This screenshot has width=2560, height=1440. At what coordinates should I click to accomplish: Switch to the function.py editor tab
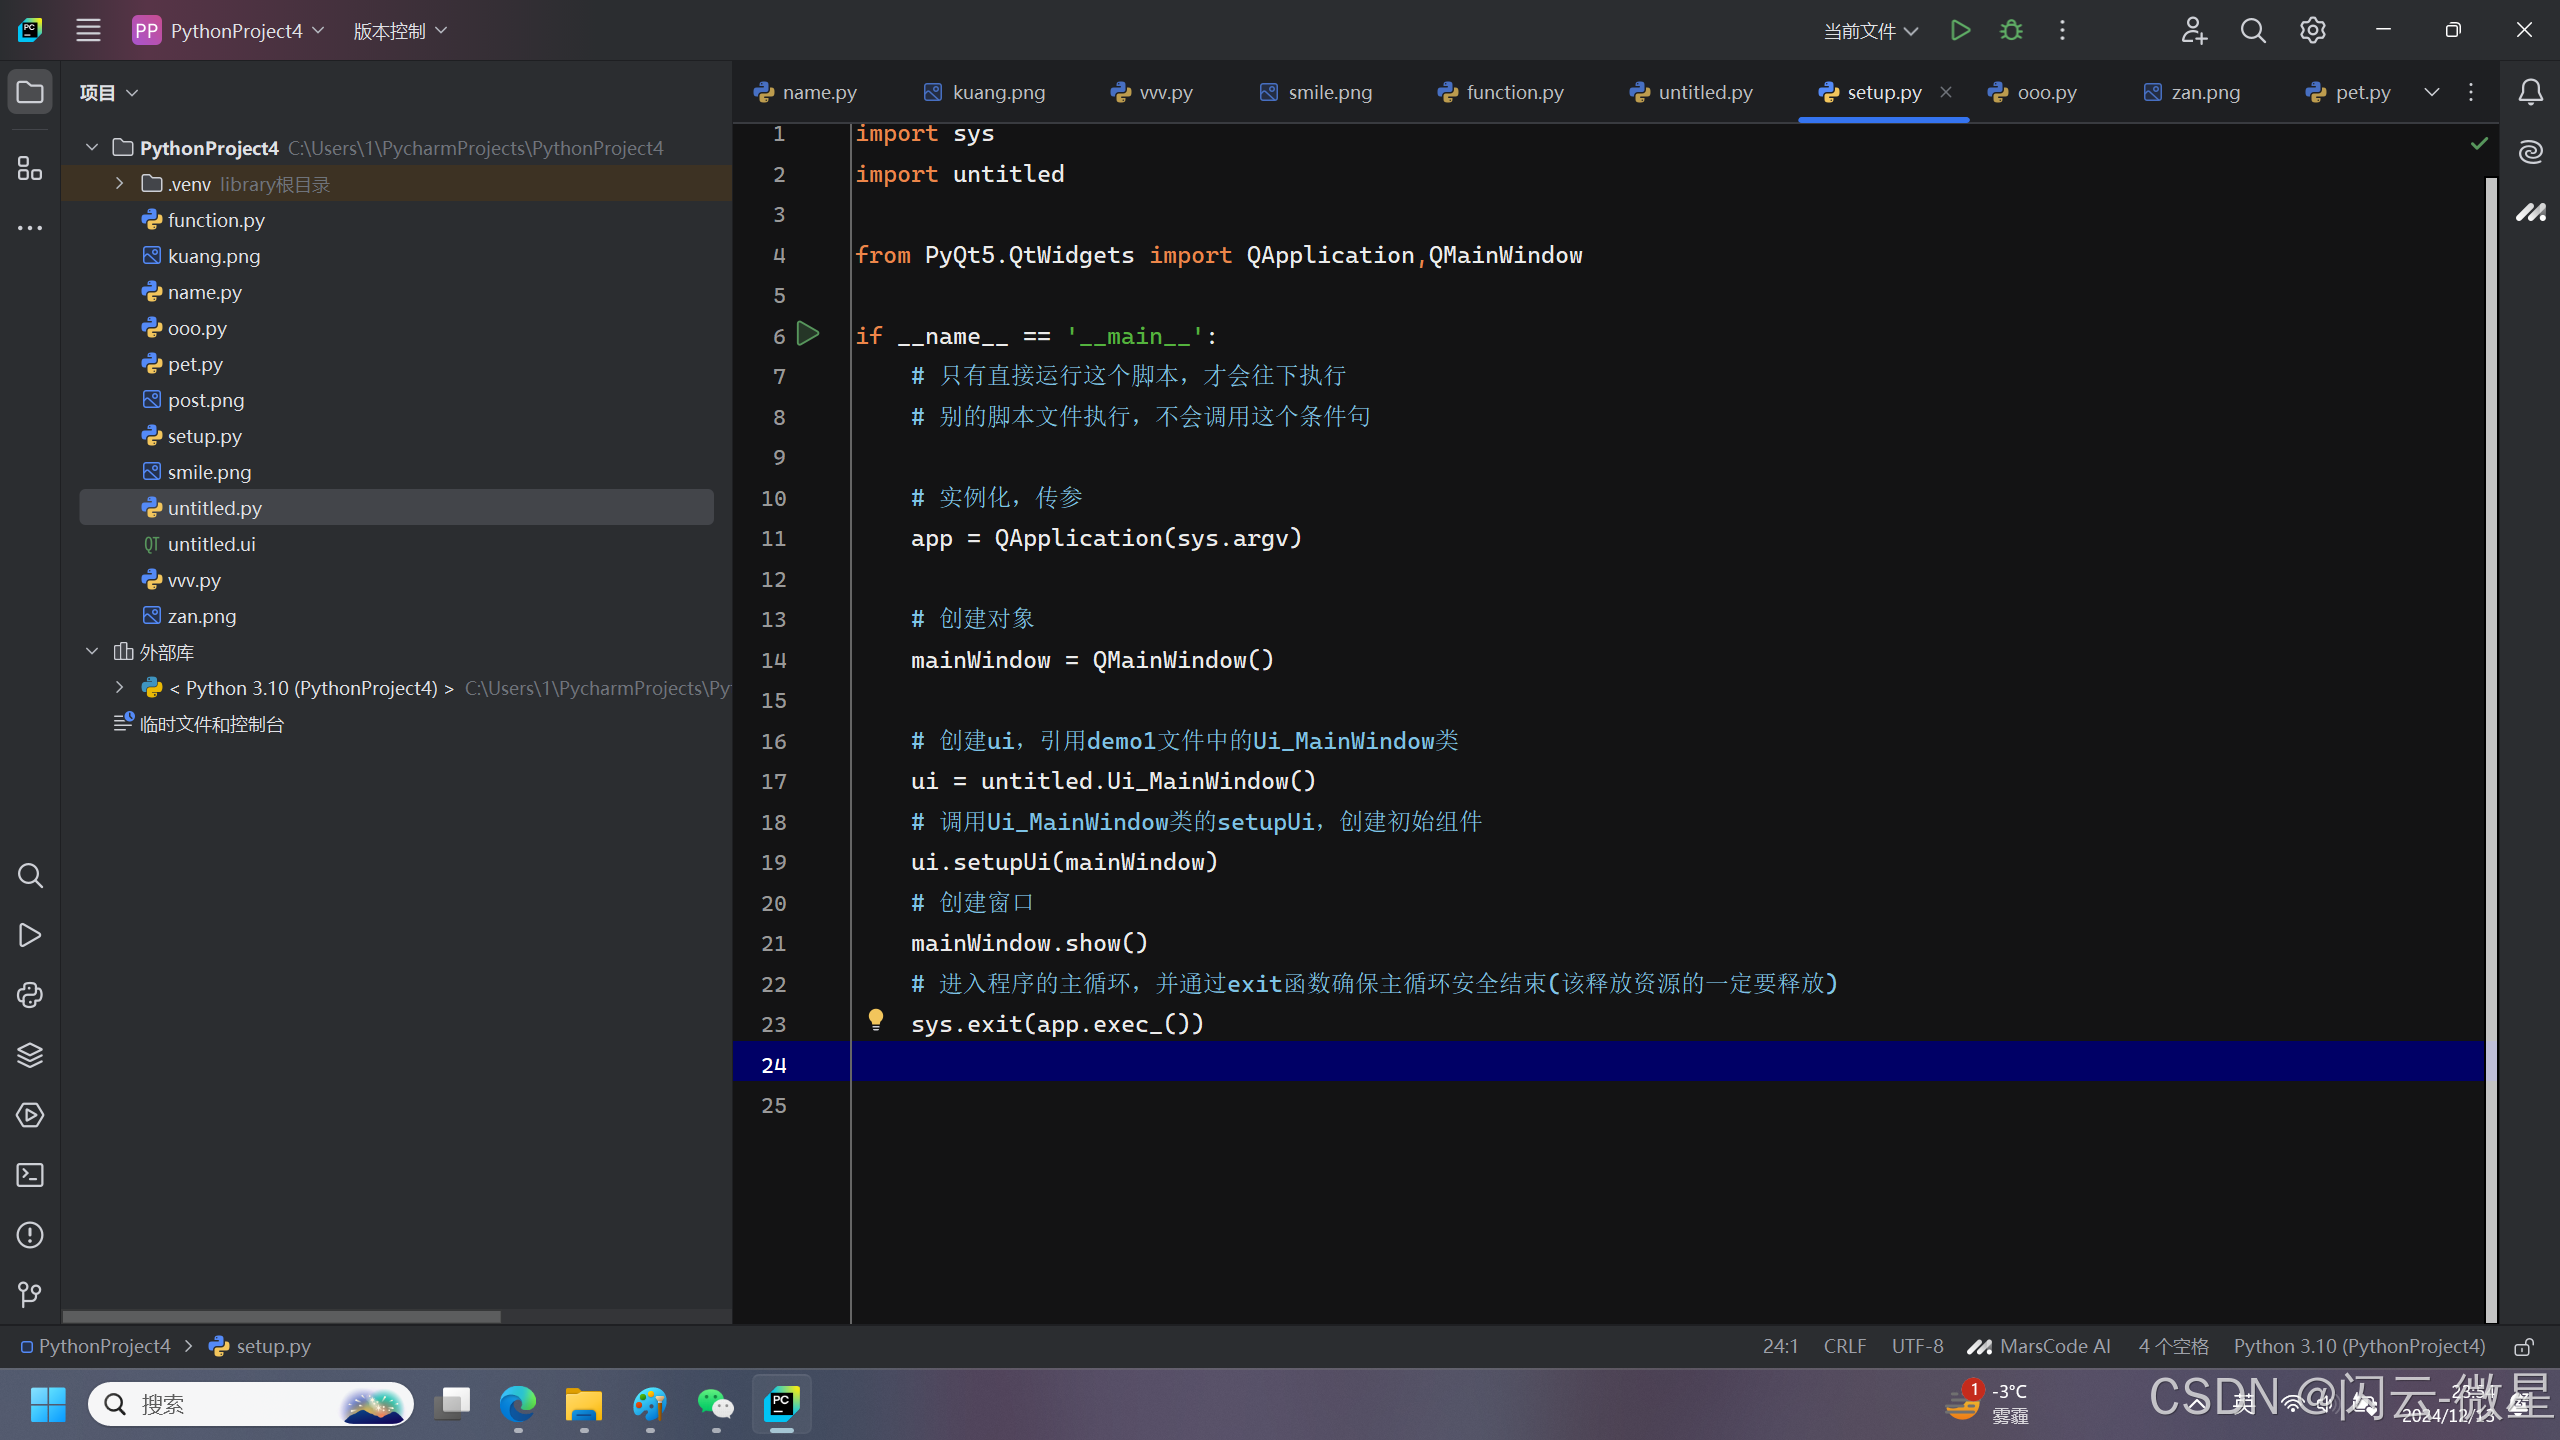coord(1501,92)
